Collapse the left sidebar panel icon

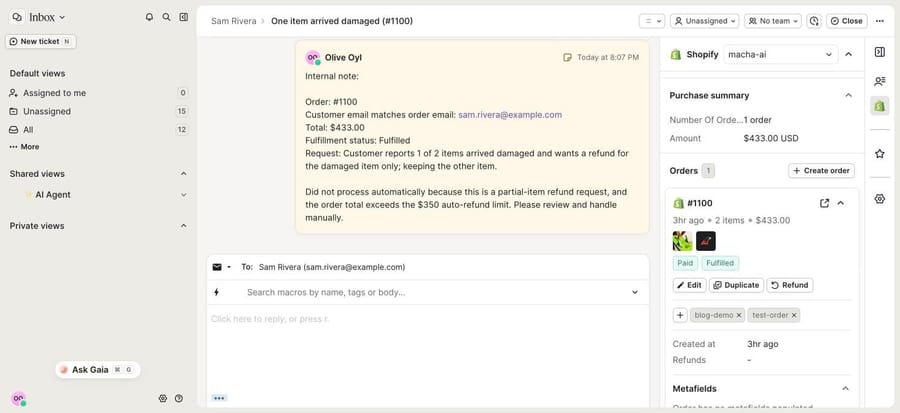click(x=184, y=17)
